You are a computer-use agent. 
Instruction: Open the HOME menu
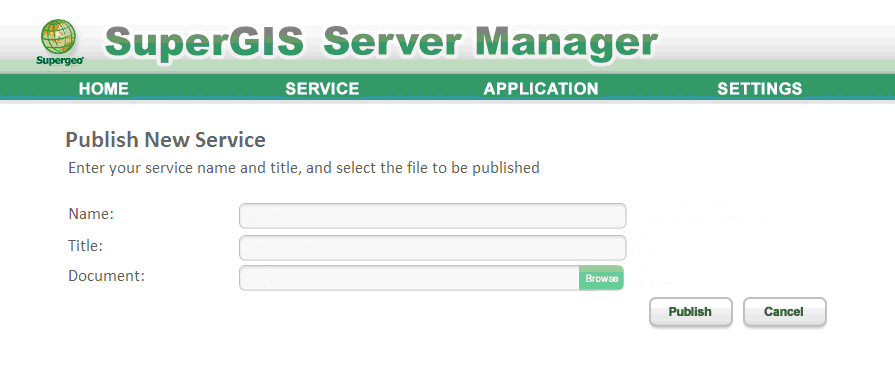click(x=104, y=88)
